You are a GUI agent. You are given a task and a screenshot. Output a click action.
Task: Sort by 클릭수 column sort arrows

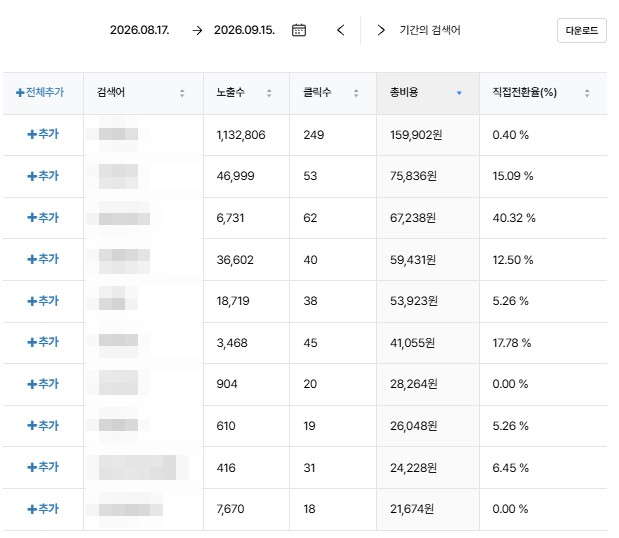(x=356, y=93)
